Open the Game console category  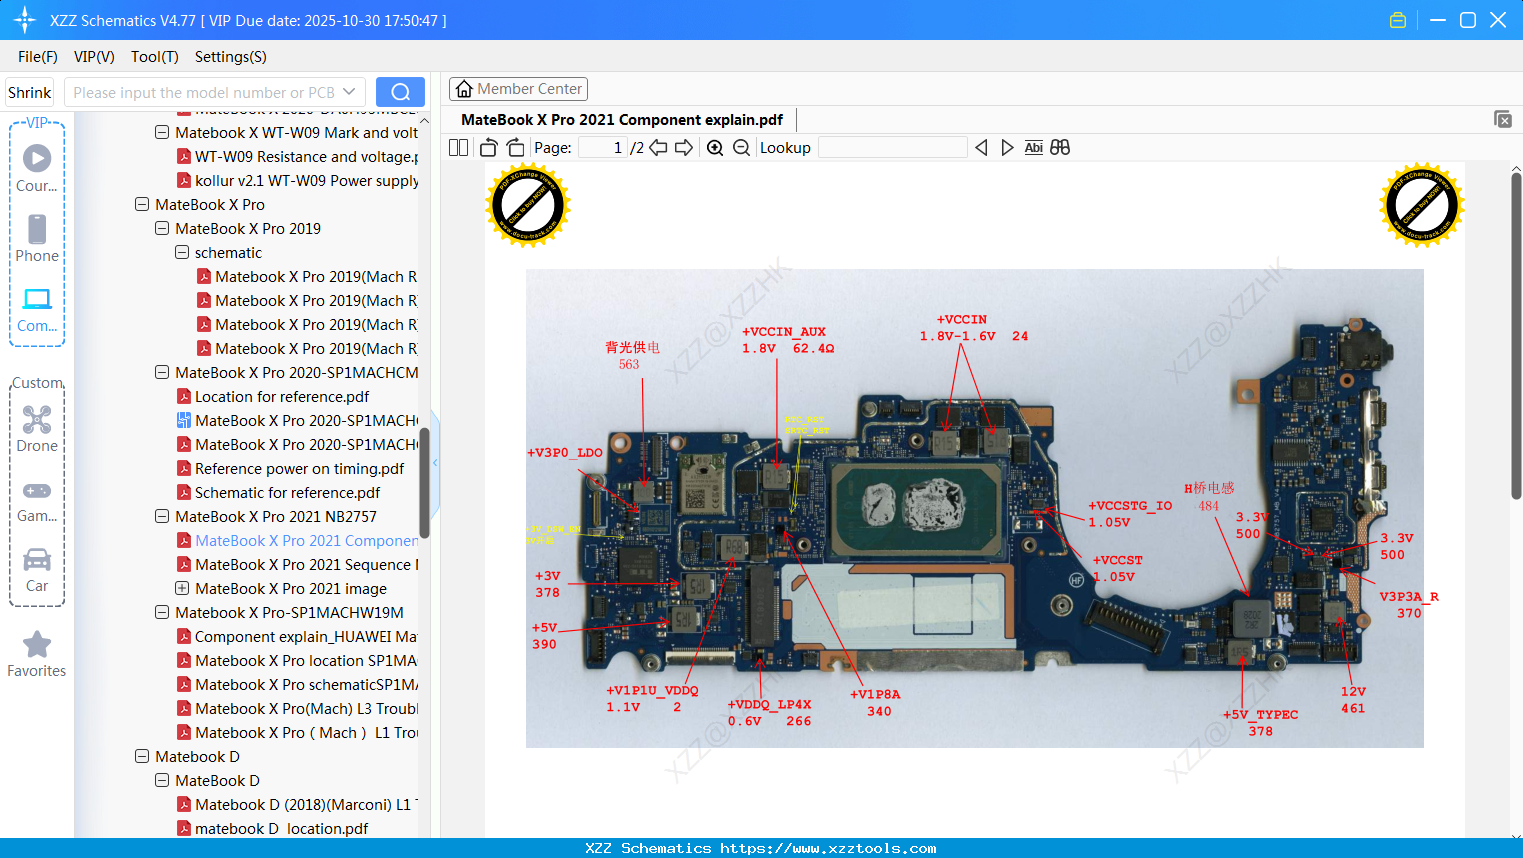pos(37,500)
